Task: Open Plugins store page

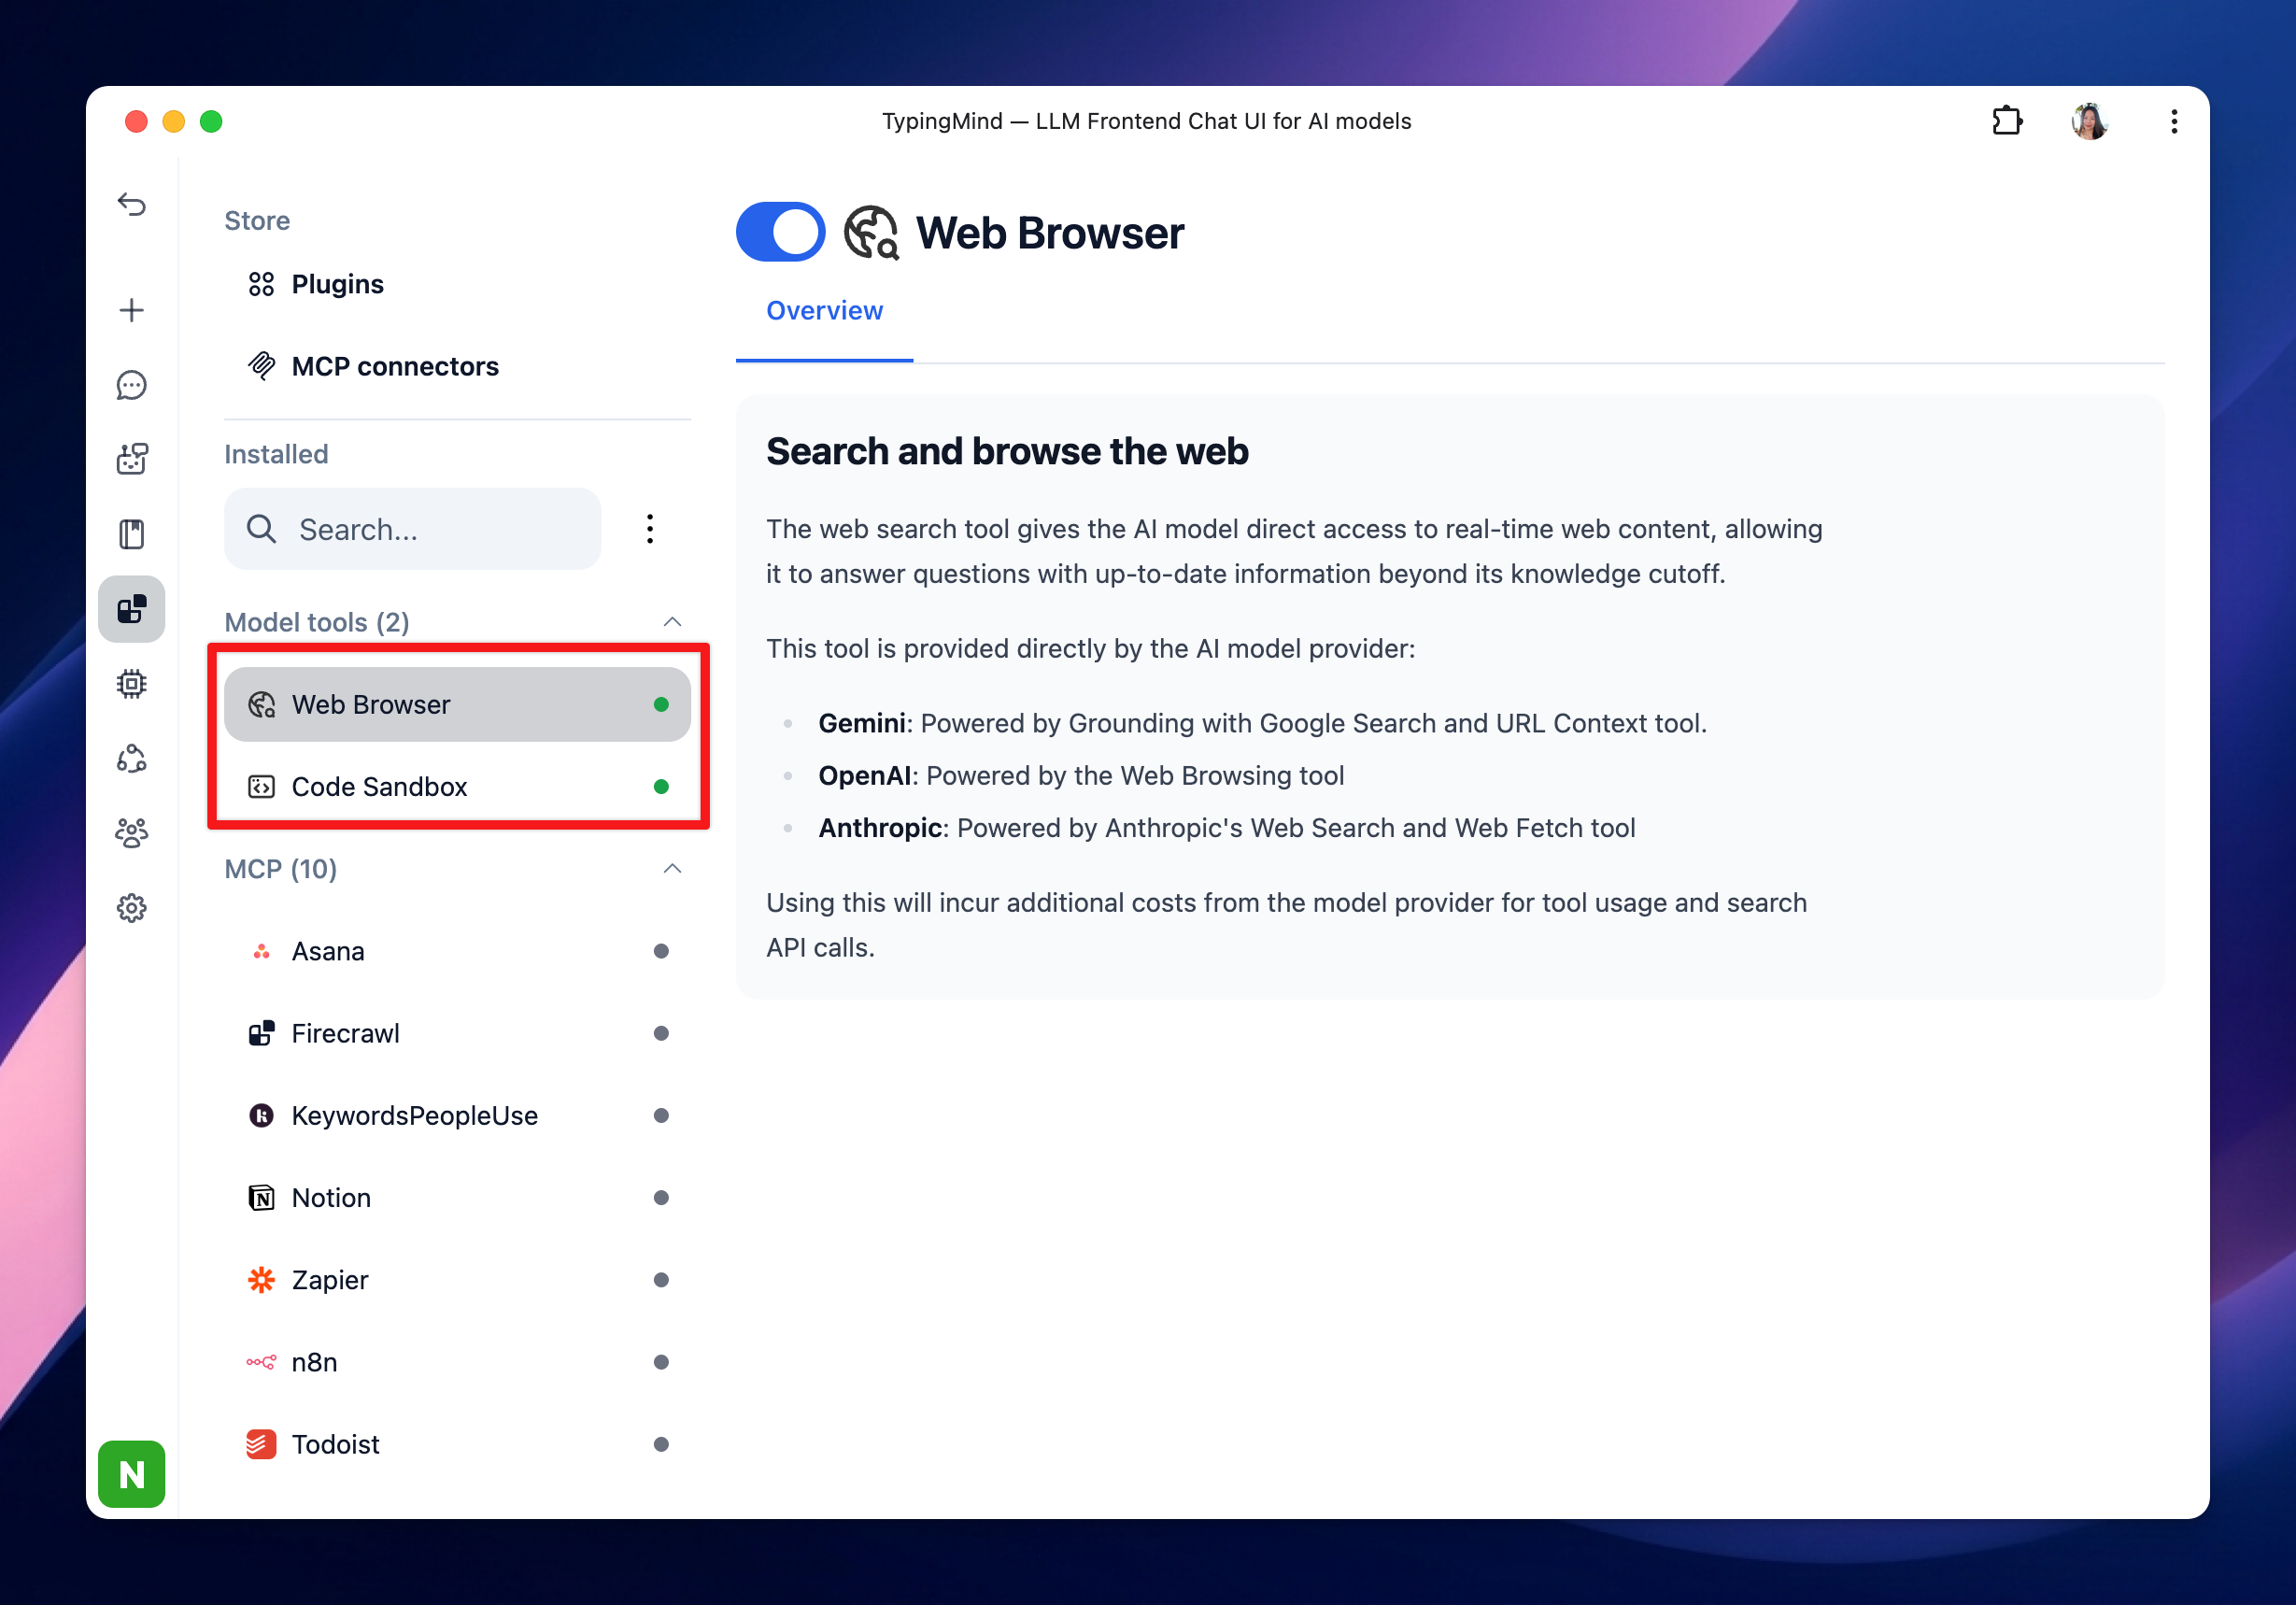Action: 457,284
